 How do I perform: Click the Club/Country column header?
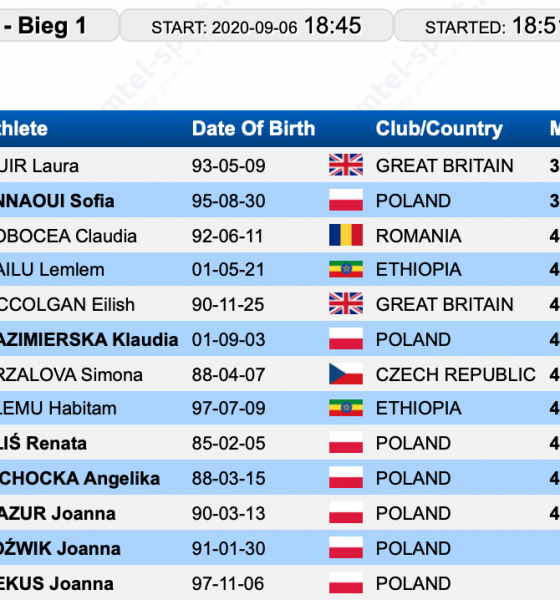439,128
